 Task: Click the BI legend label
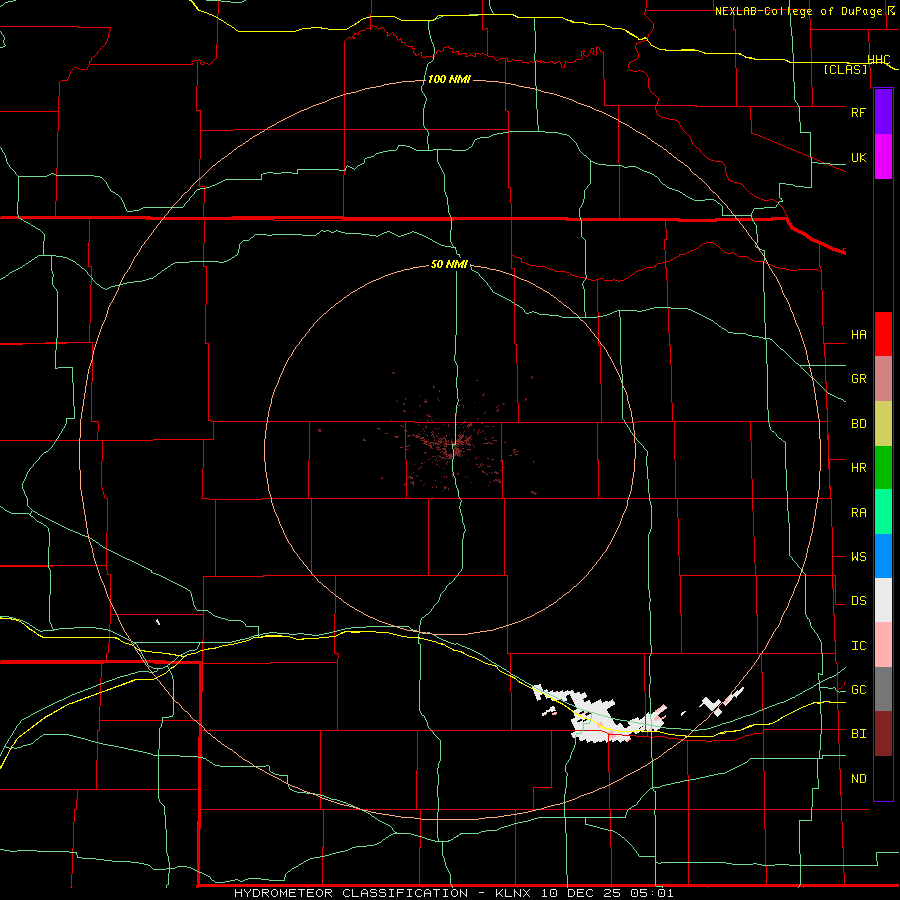coord(858,734)
